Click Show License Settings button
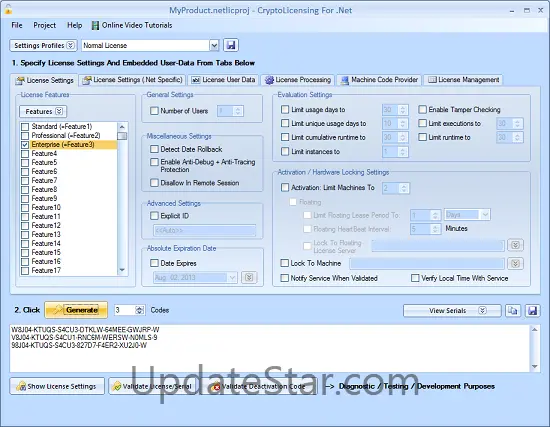This screenshot has height=427, width=550. click(57, 386)
